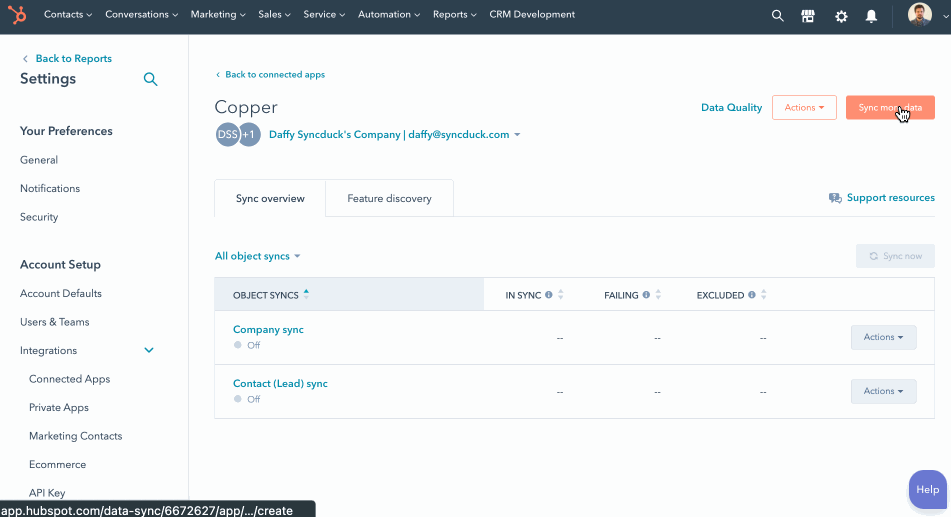The height and width of the screenshot is (517, 951).
Task: Sort the IN SYNC column arrows
Action: pyautogui.click(x=560, y=295)
